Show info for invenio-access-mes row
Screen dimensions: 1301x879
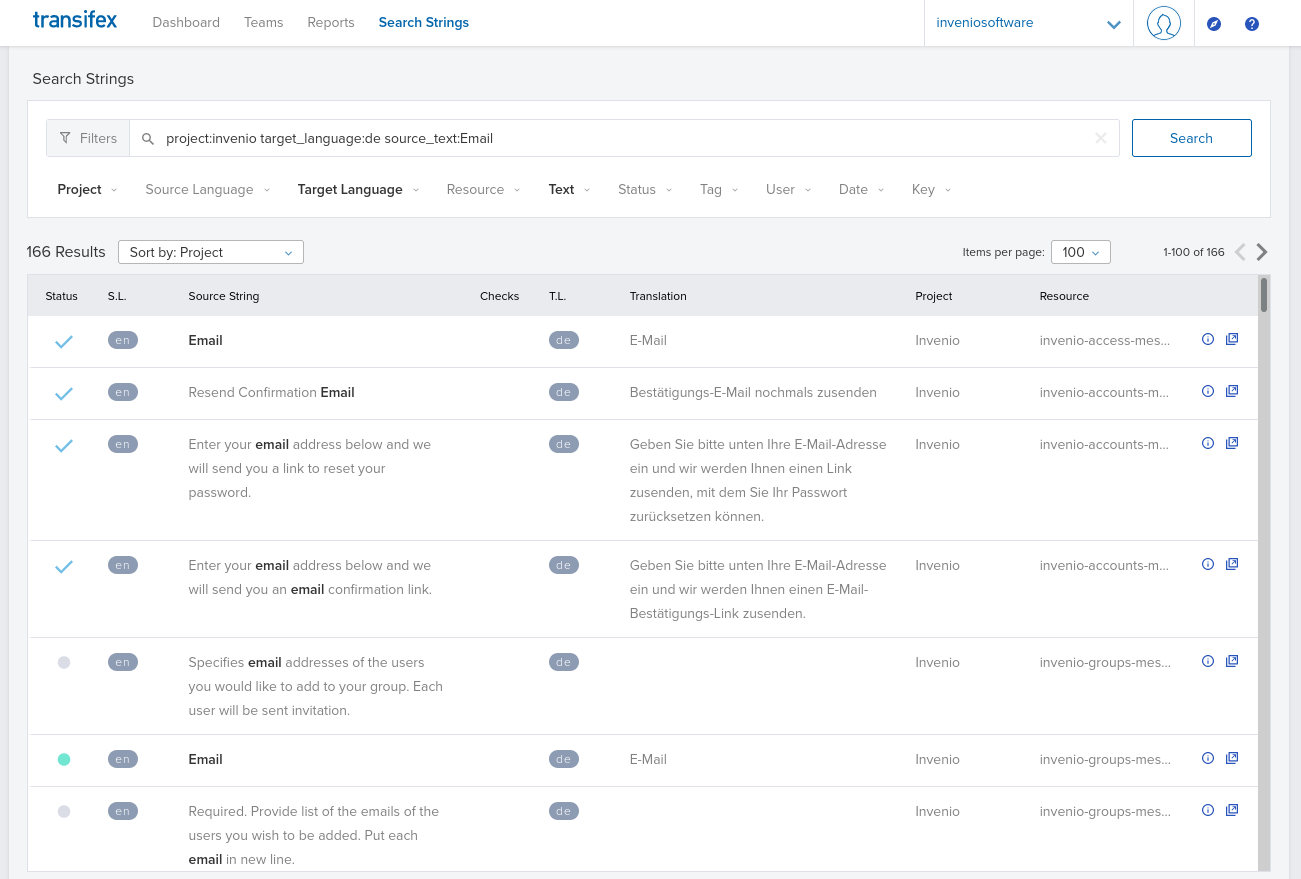pos(1207,339)
